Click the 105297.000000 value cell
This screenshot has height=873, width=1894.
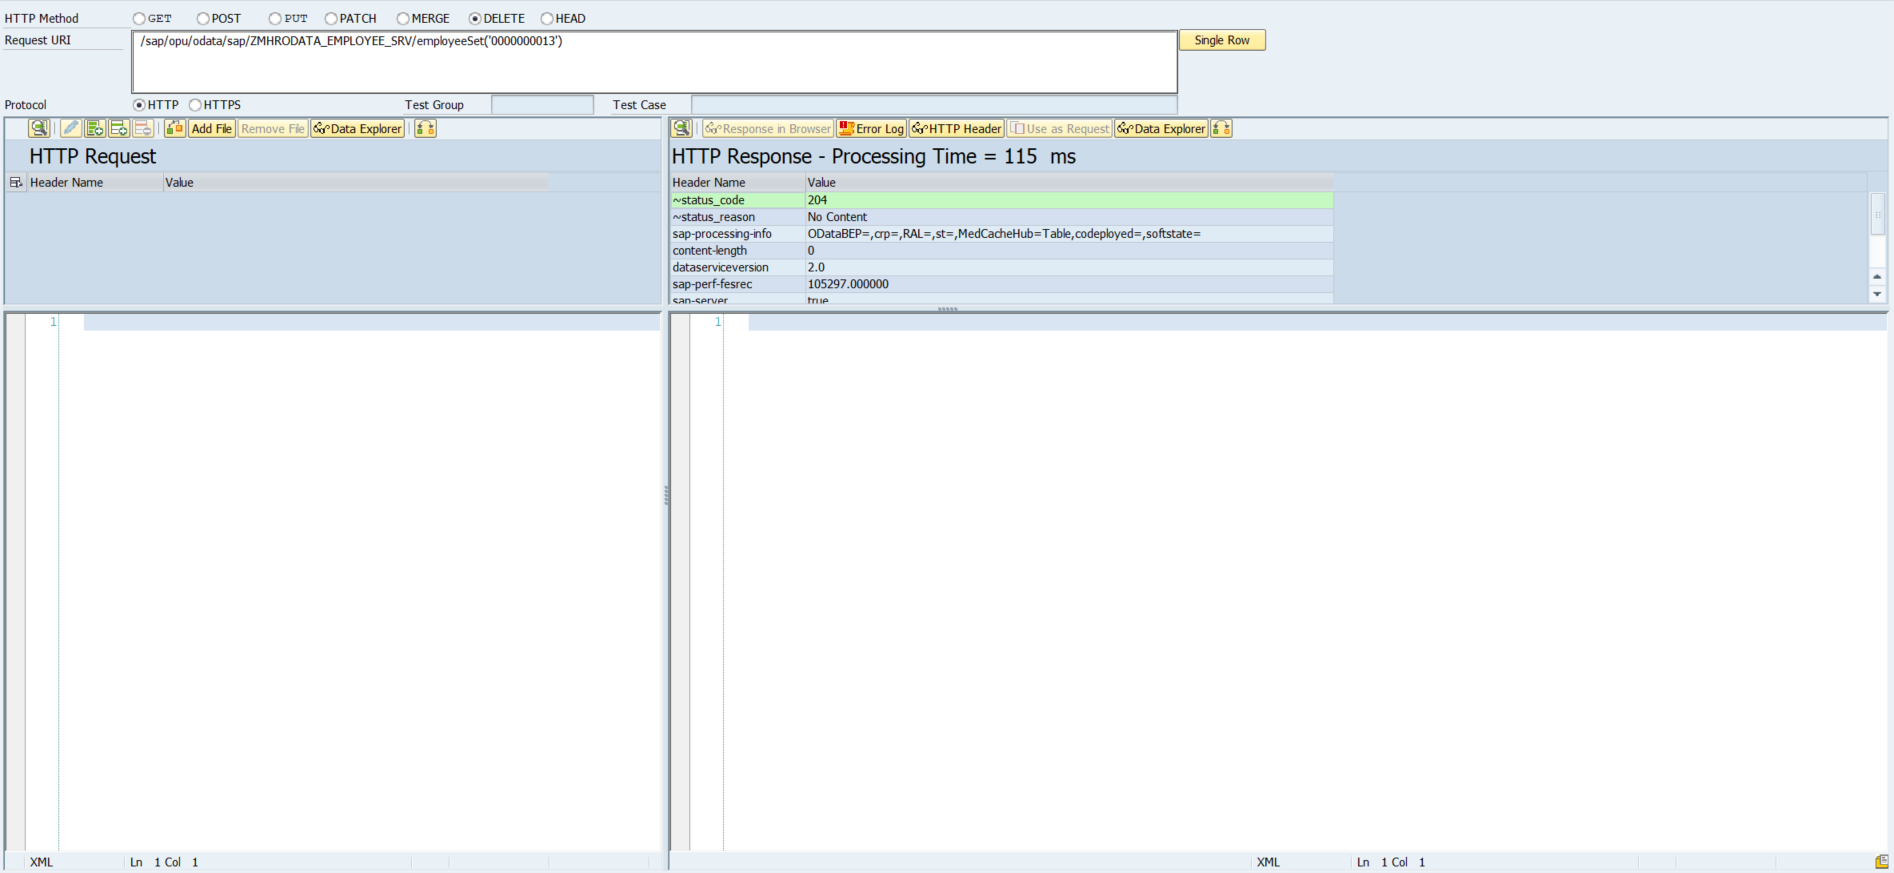point(1069,285)
